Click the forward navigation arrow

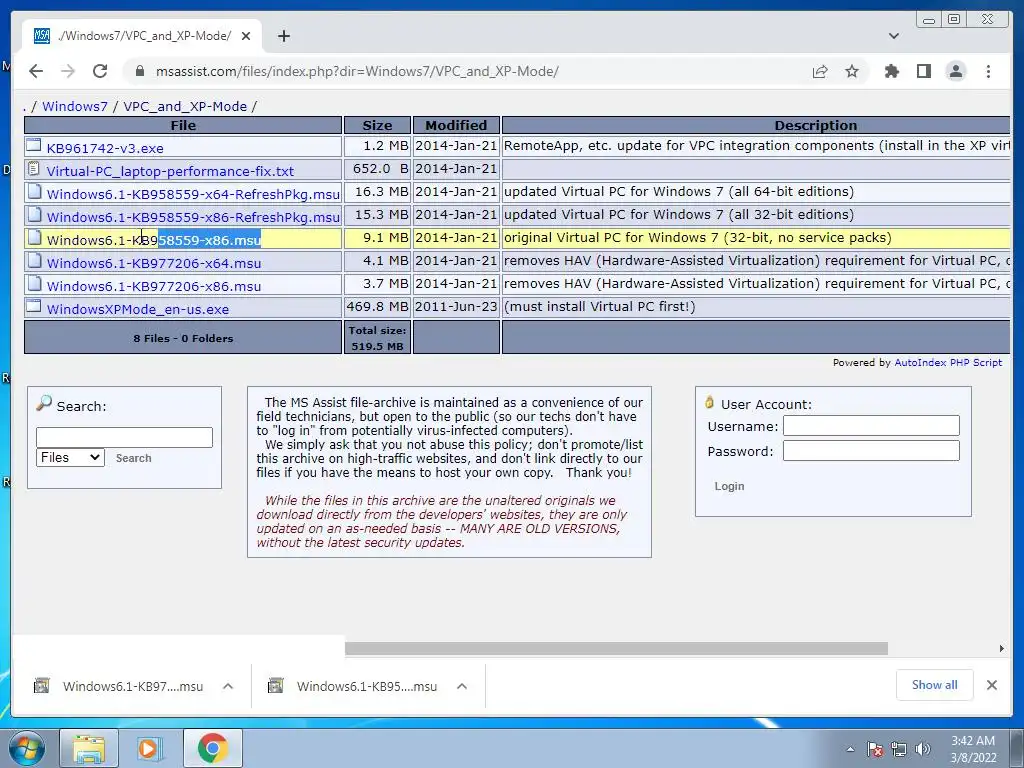(68, 71)
